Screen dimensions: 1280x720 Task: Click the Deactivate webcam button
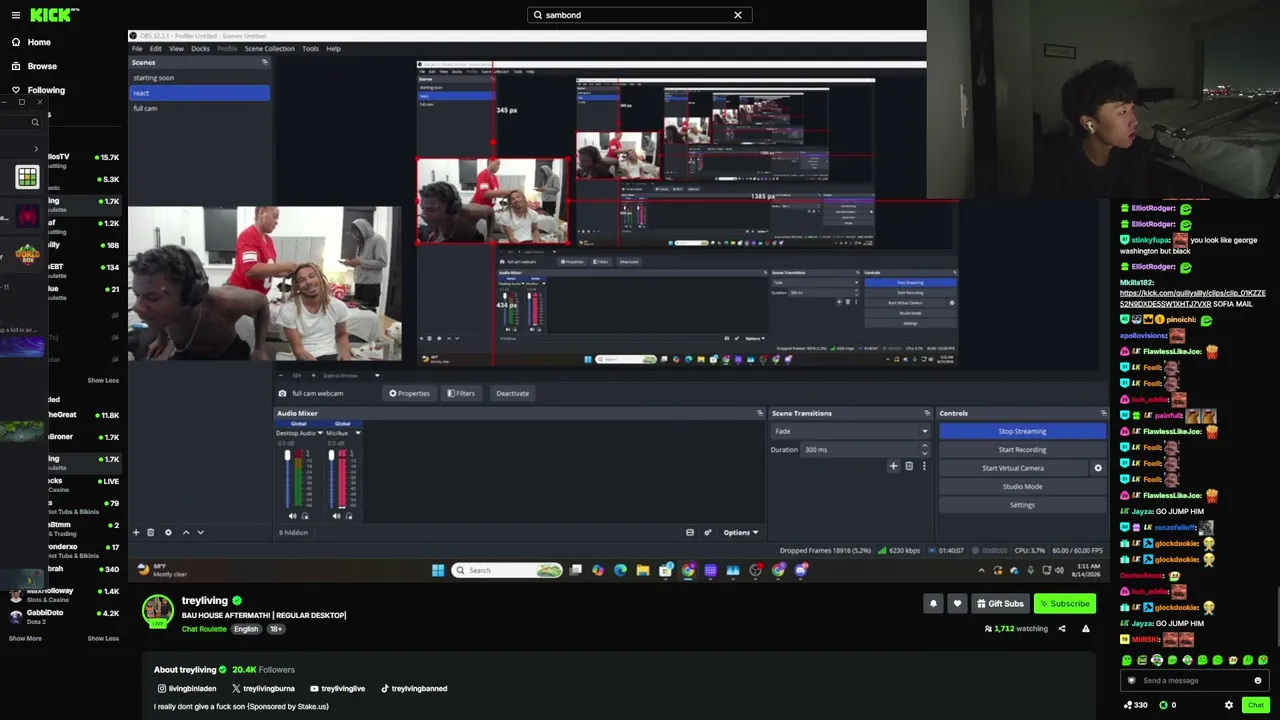[x=512, y=393]
